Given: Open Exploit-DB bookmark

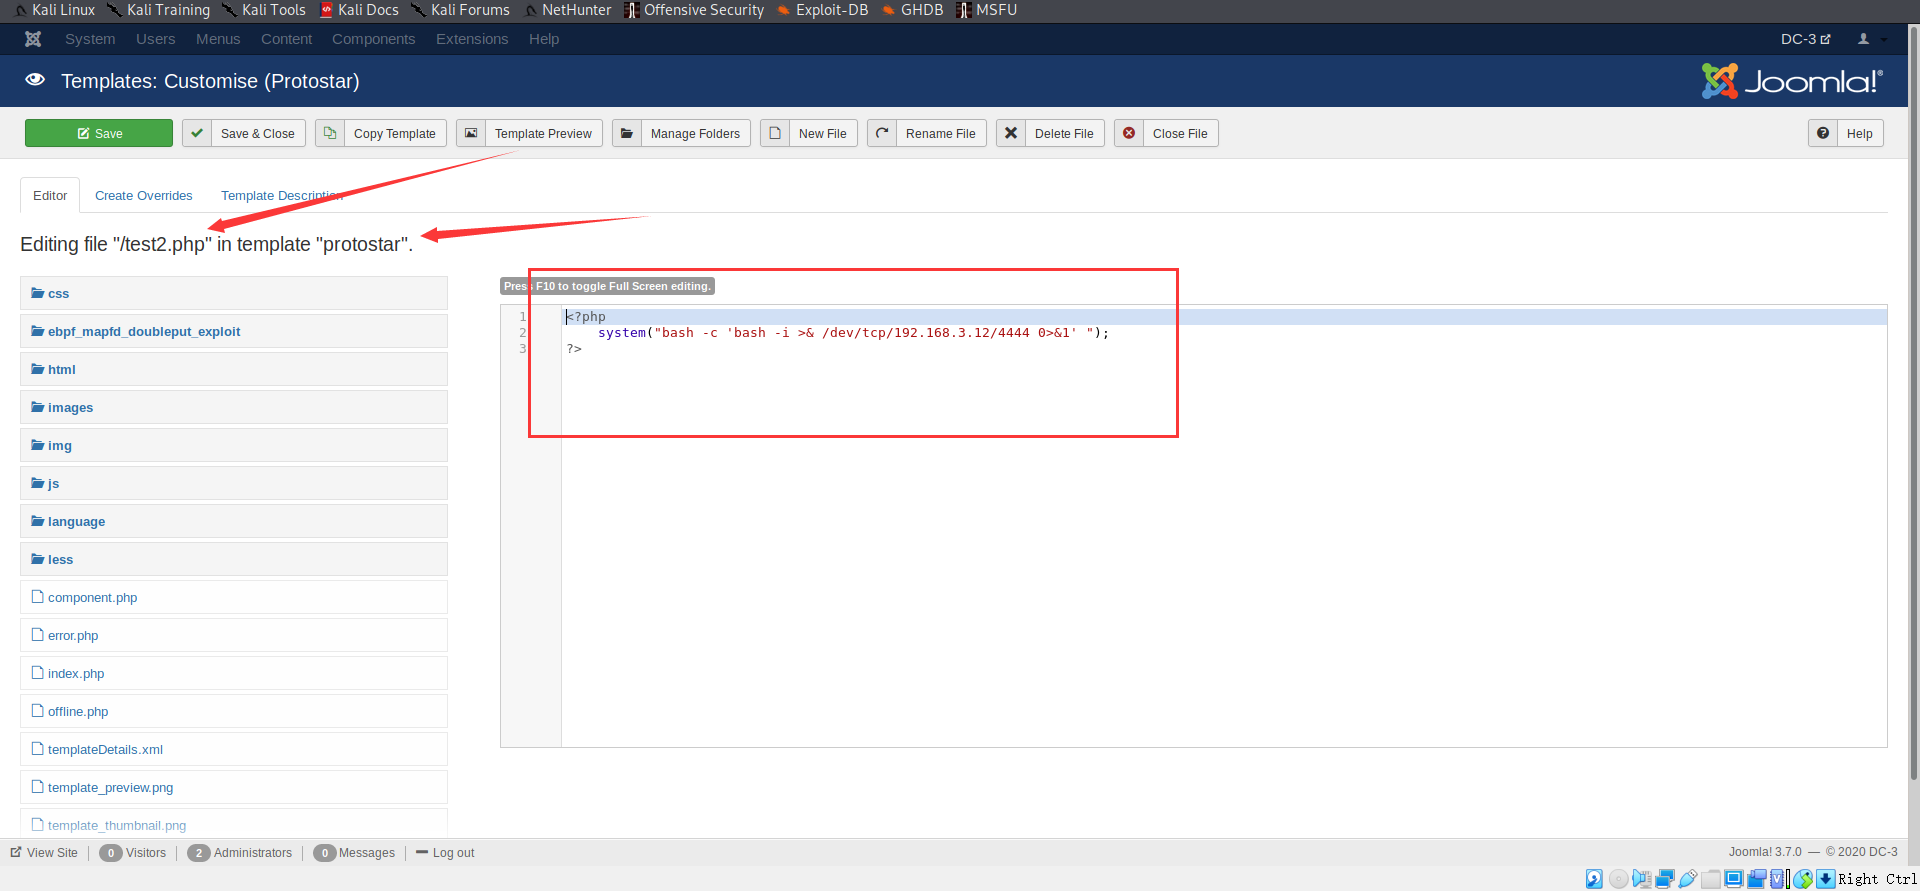Looking at the screenshot, I should [x=822, y=10].
